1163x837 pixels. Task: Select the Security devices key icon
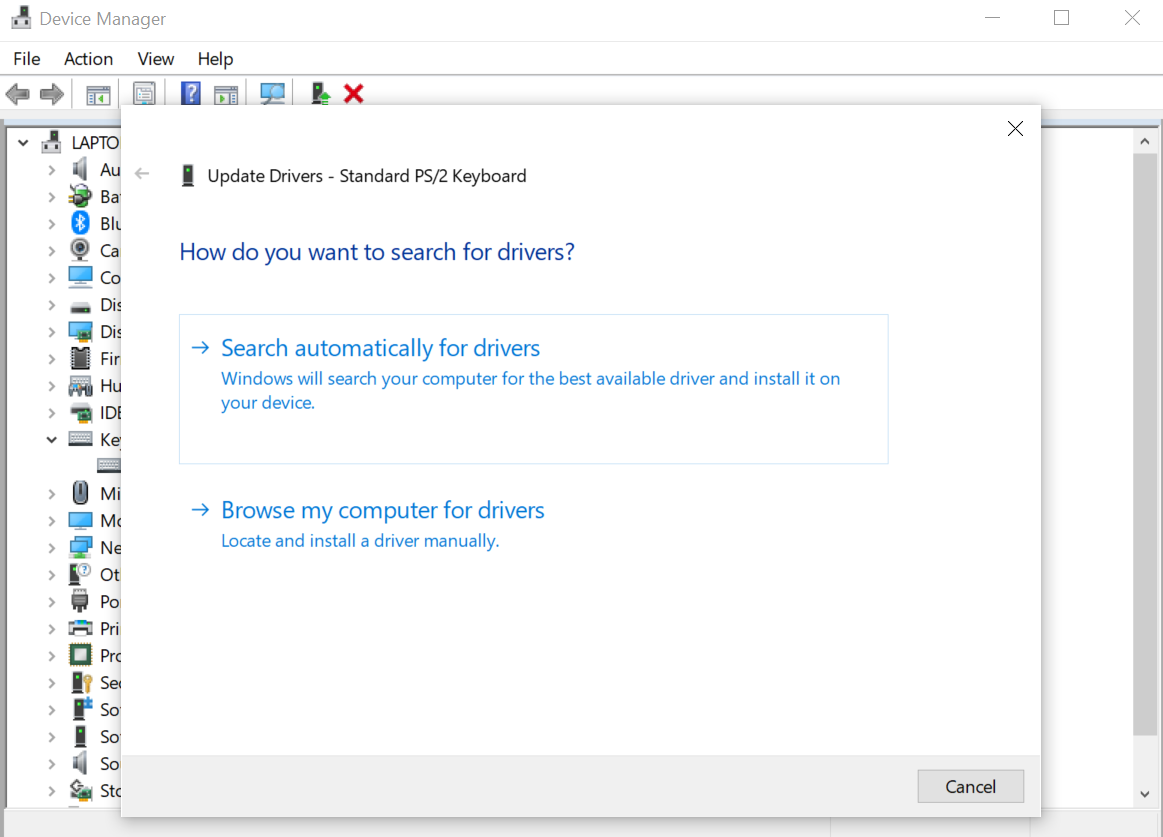[81, 683]
